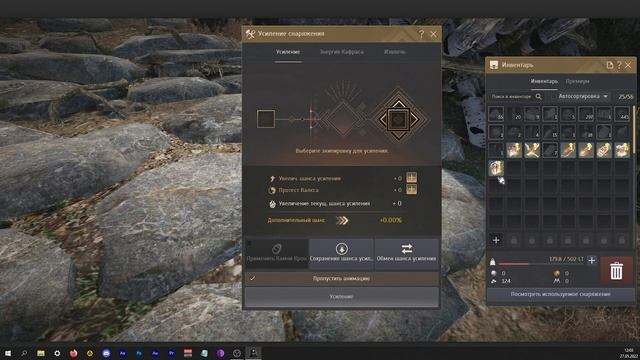Click the empty square equipment slot for enhancement
This screenshot has height=360, width=640.
(x=266, y=119)
